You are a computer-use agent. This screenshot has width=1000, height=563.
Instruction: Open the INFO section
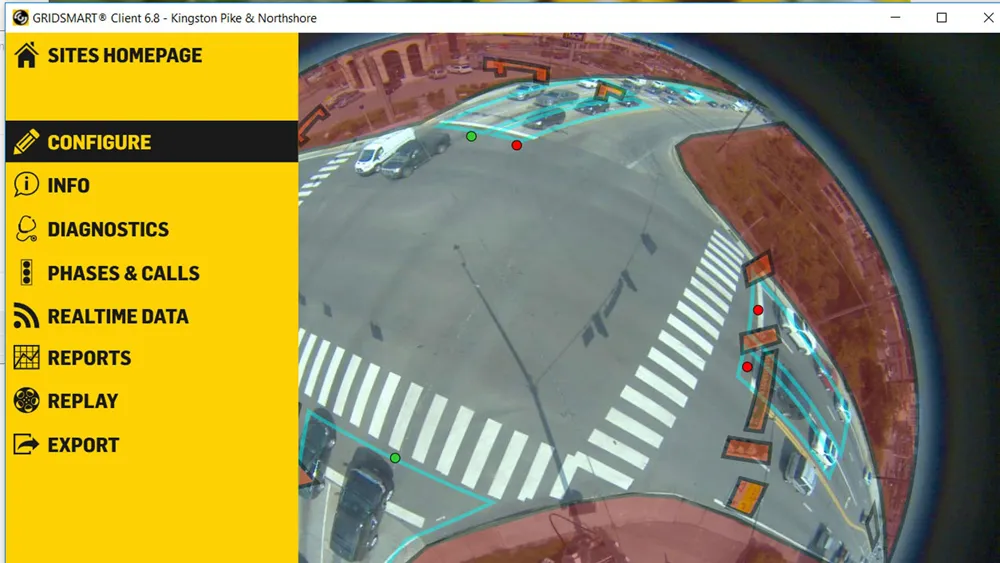pos(69,186)
